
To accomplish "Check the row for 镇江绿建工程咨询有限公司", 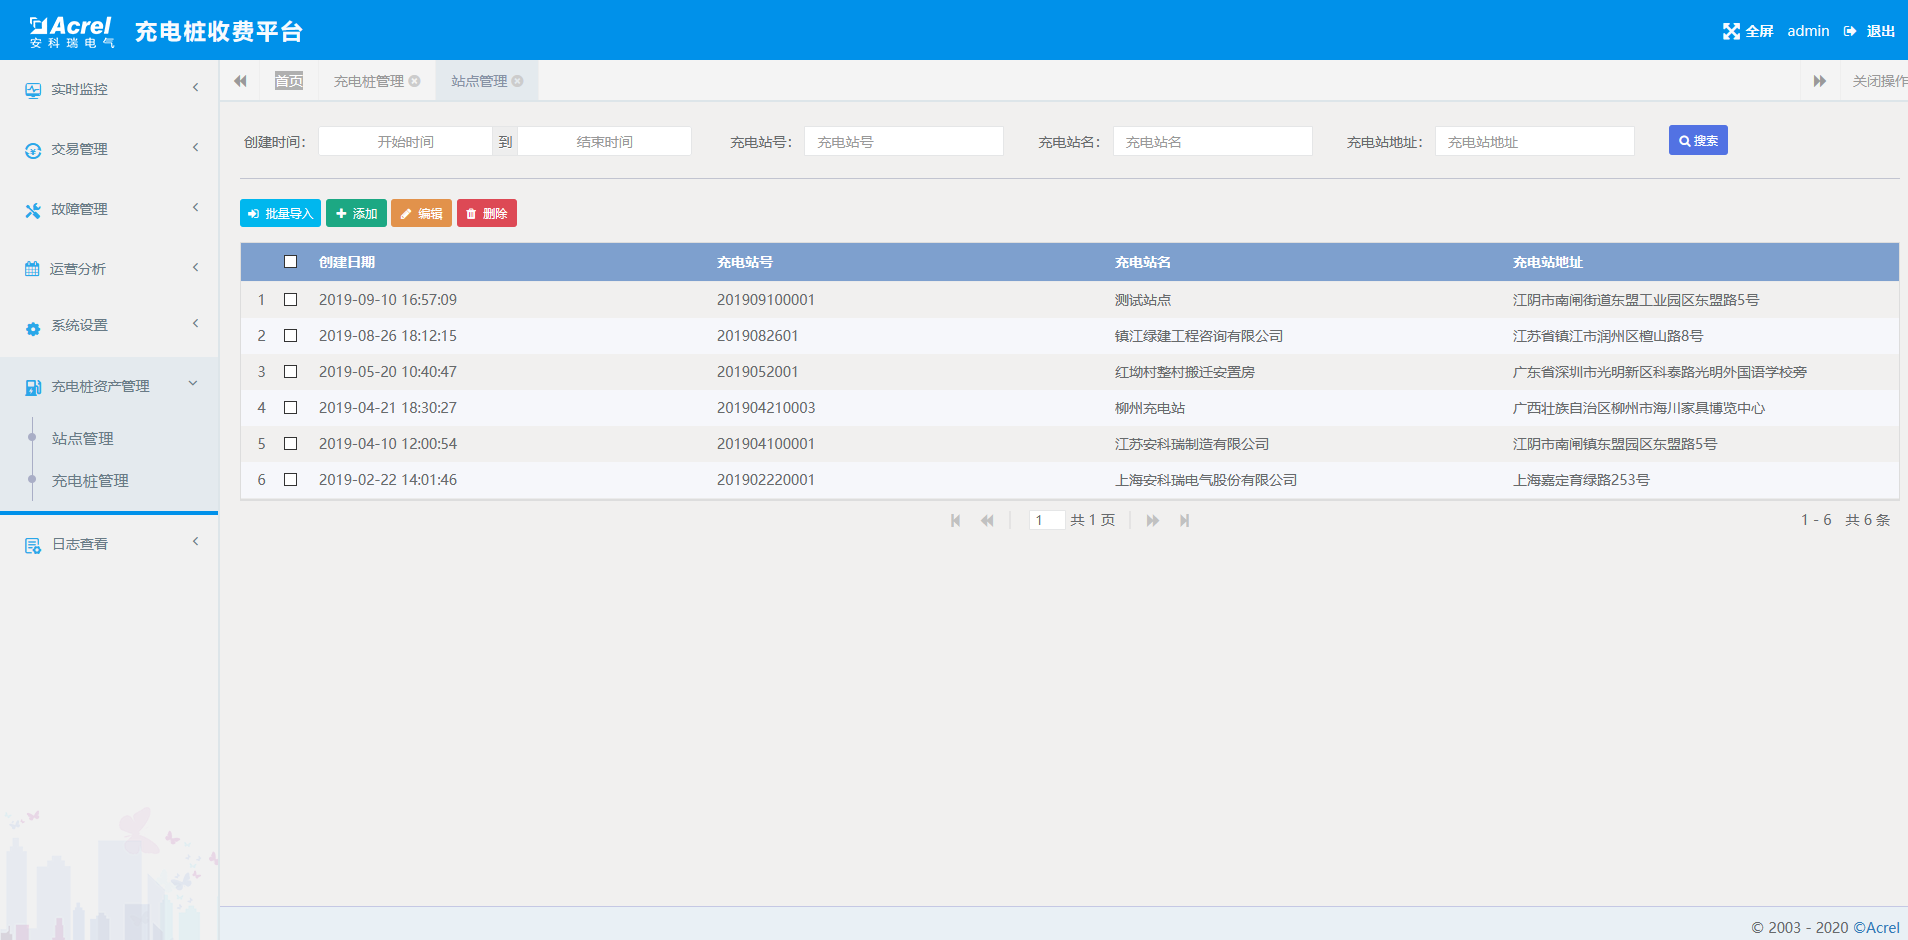I will pyautogui.click(x=290, y=335).
